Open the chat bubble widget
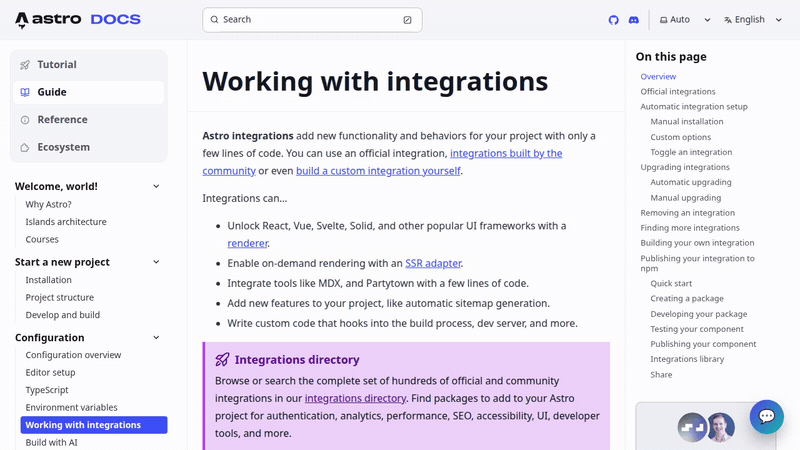Viewport: 800px width, 450px height. [x=766, y=417]
